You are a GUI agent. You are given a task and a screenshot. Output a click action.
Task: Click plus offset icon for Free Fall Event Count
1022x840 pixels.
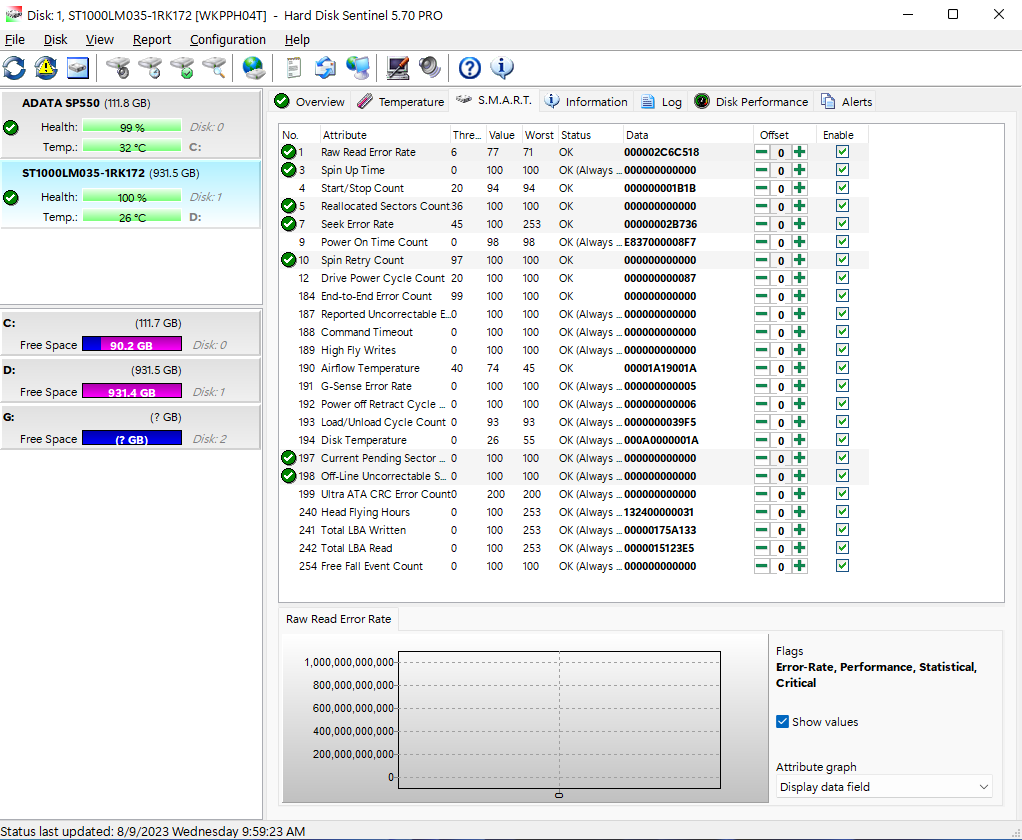(x=800, y=566)
